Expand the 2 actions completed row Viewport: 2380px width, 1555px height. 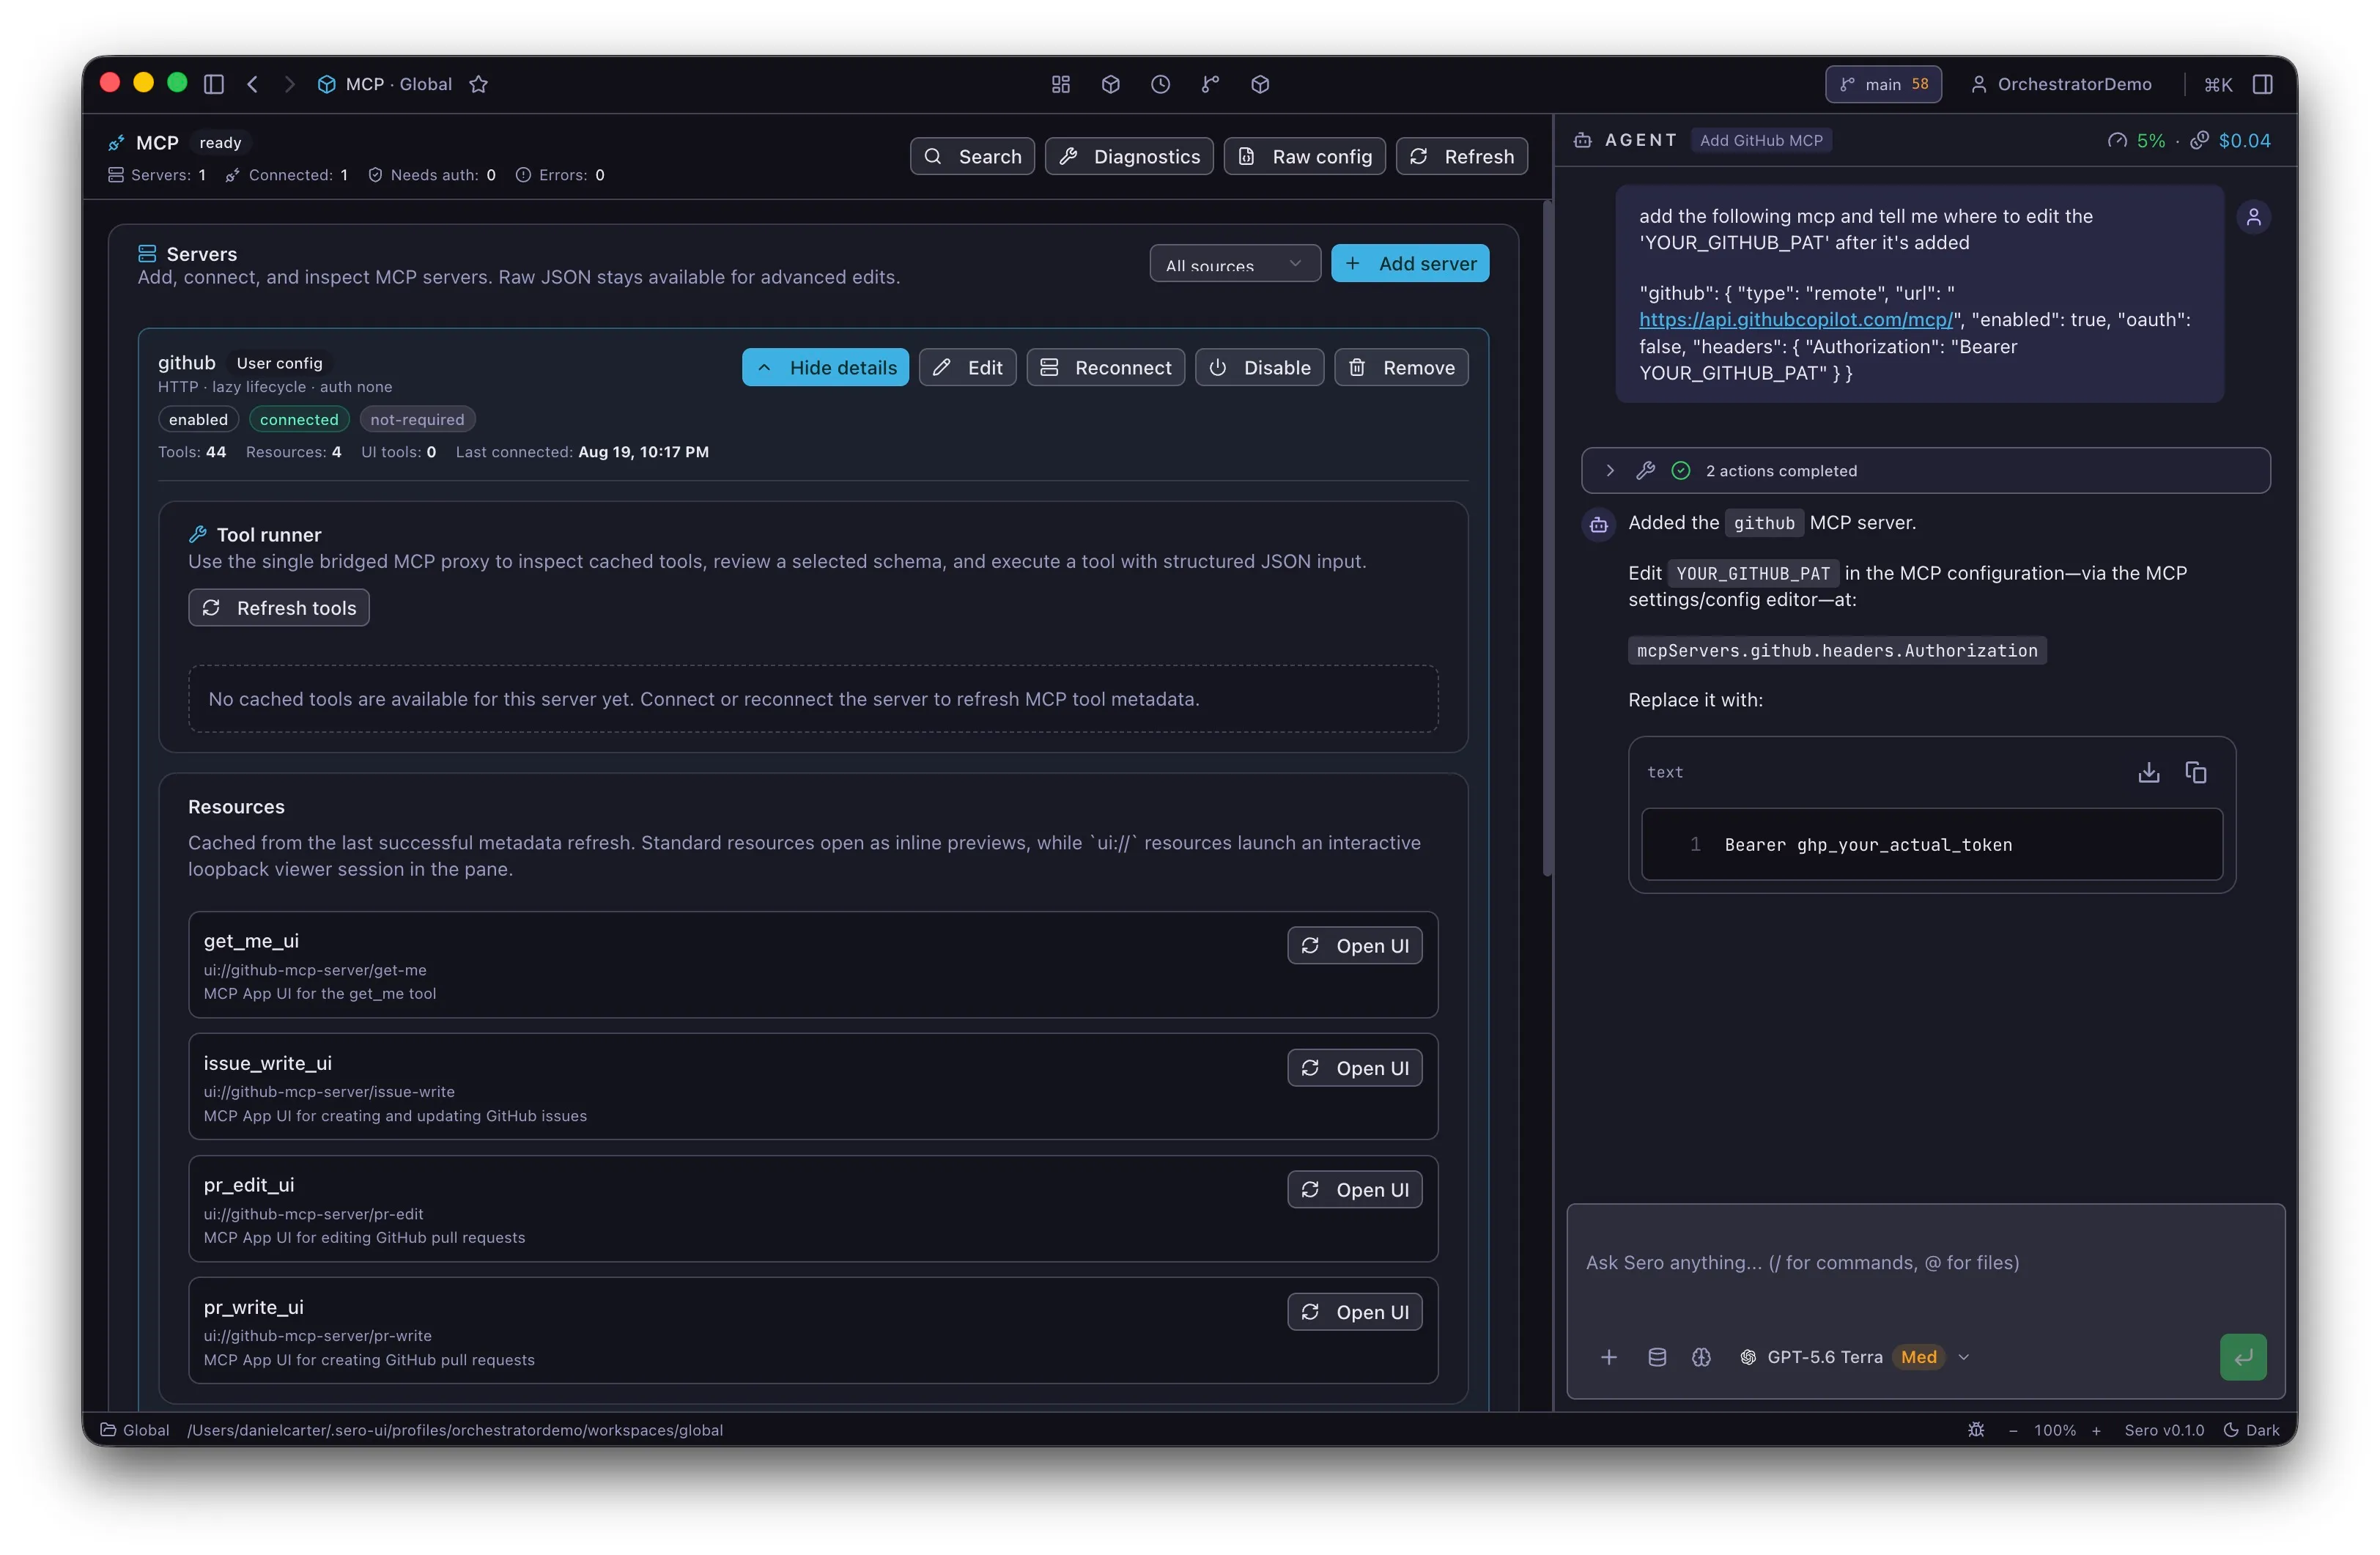click(1926, 471)
